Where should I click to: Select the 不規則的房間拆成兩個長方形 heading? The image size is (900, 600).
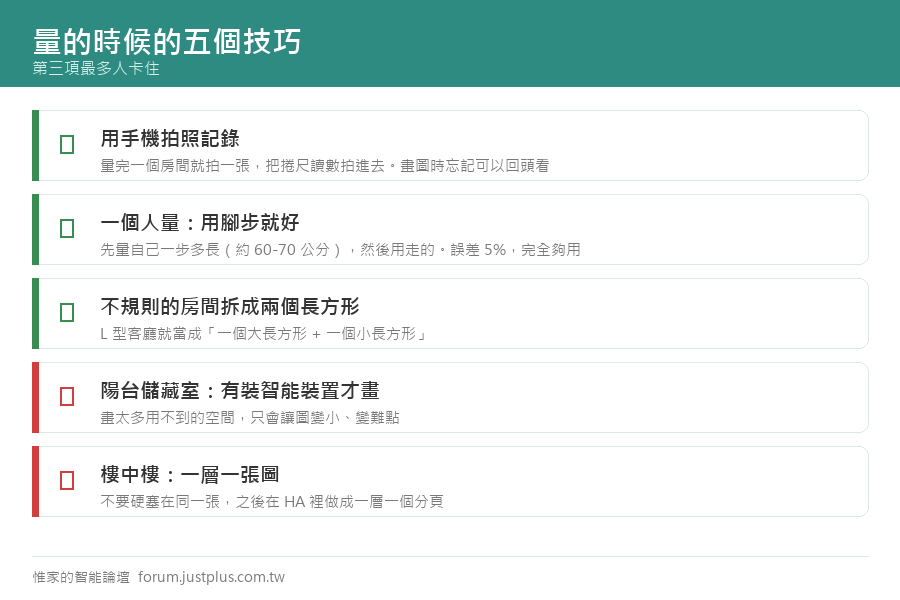[230, 307]
